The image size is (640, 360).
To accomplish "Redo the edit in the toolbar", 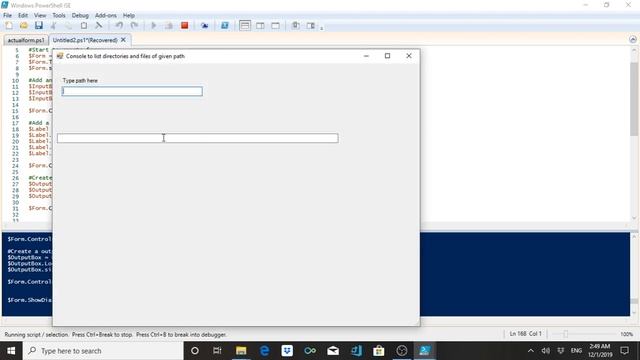I will click(134, 26).
